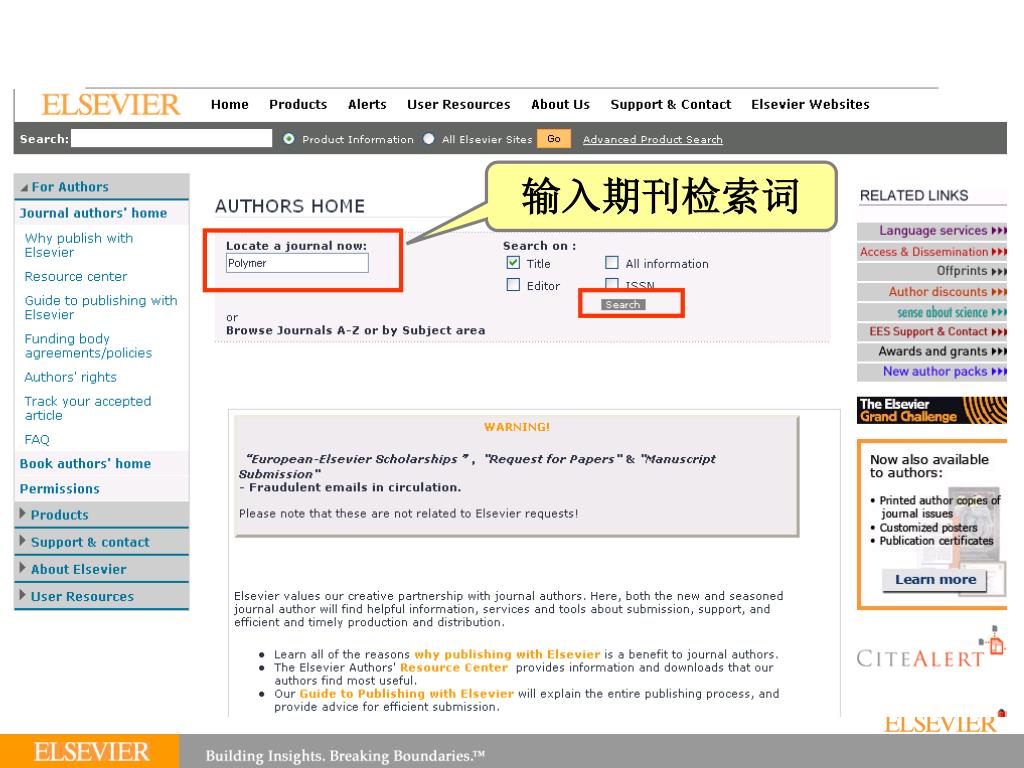The height and width of the screenshot is (768, 1024).
Task: Open the User Resources top menu
Action: (458, 104)
